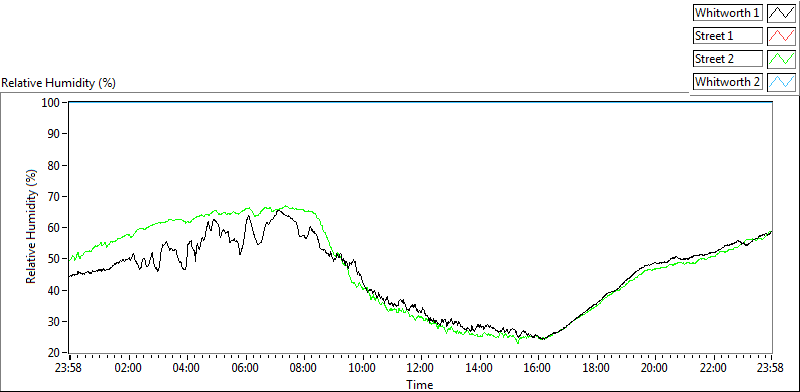
Task: Click the Whitworth 1 black plot icon
Action: (x=782, y=13)
